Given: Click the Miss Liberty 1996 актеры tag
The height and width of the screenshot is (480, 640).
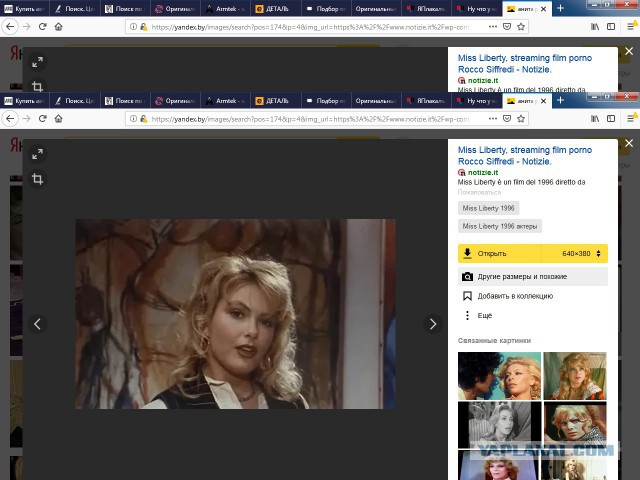Looking at the screenshot, I should (500, 226).
